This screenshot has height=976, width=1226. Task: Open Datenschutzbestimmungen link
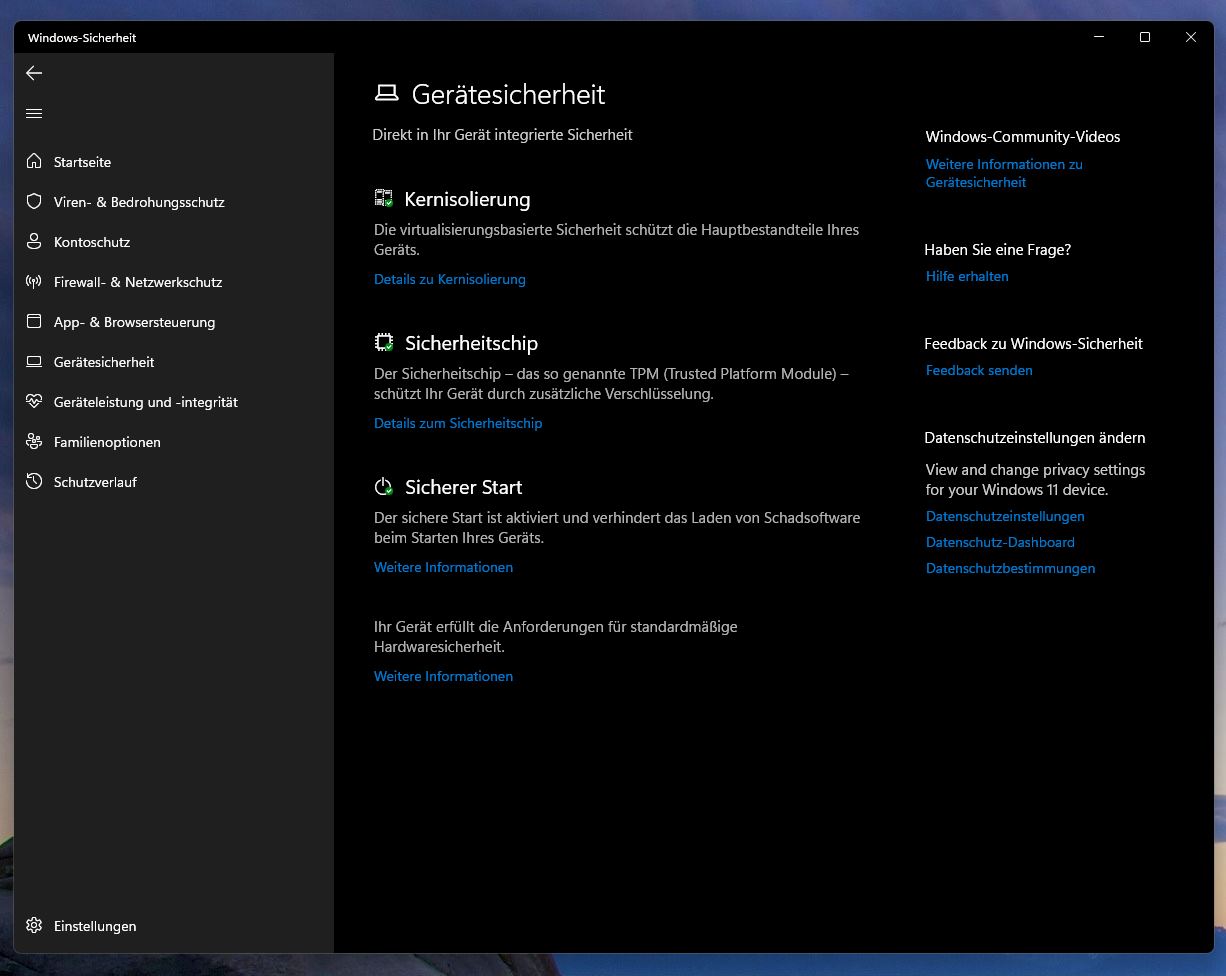pyautogui.click(x=1010, y=568)
